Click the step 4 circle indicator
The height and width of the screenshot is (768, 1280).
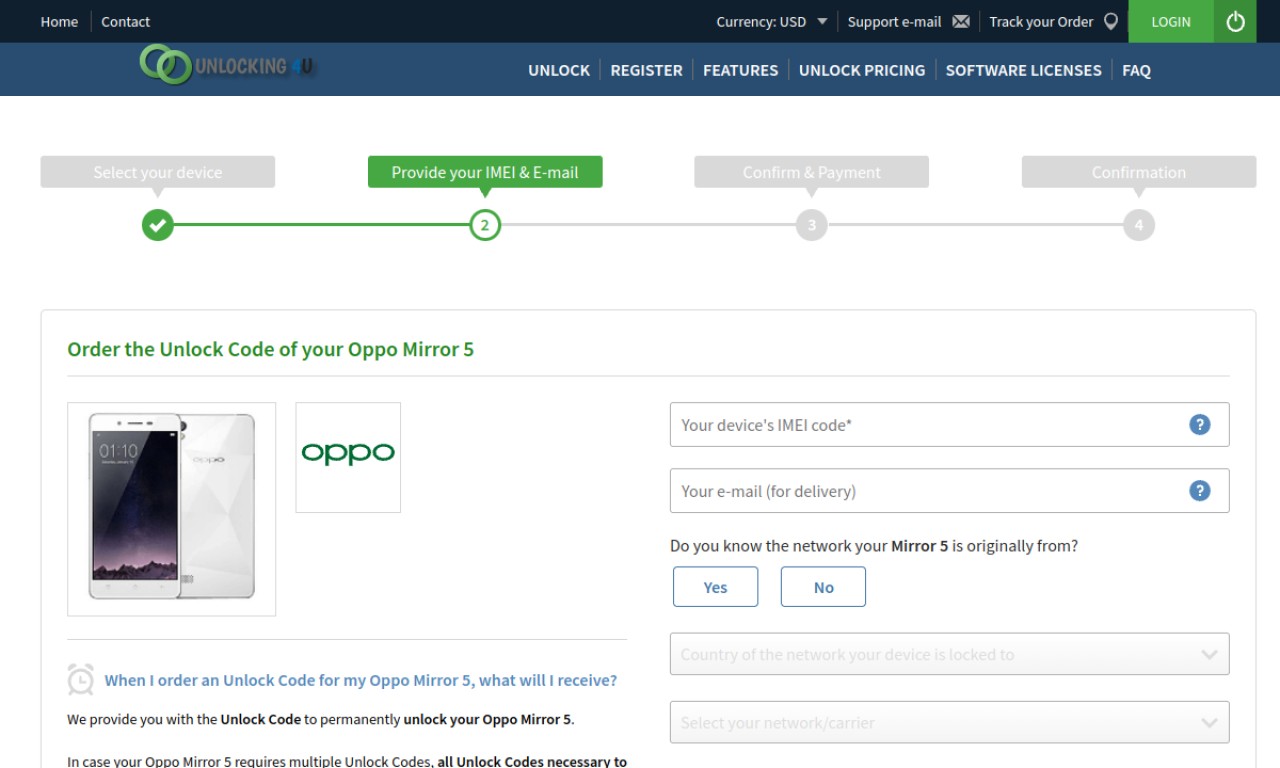pos(1139,225)
